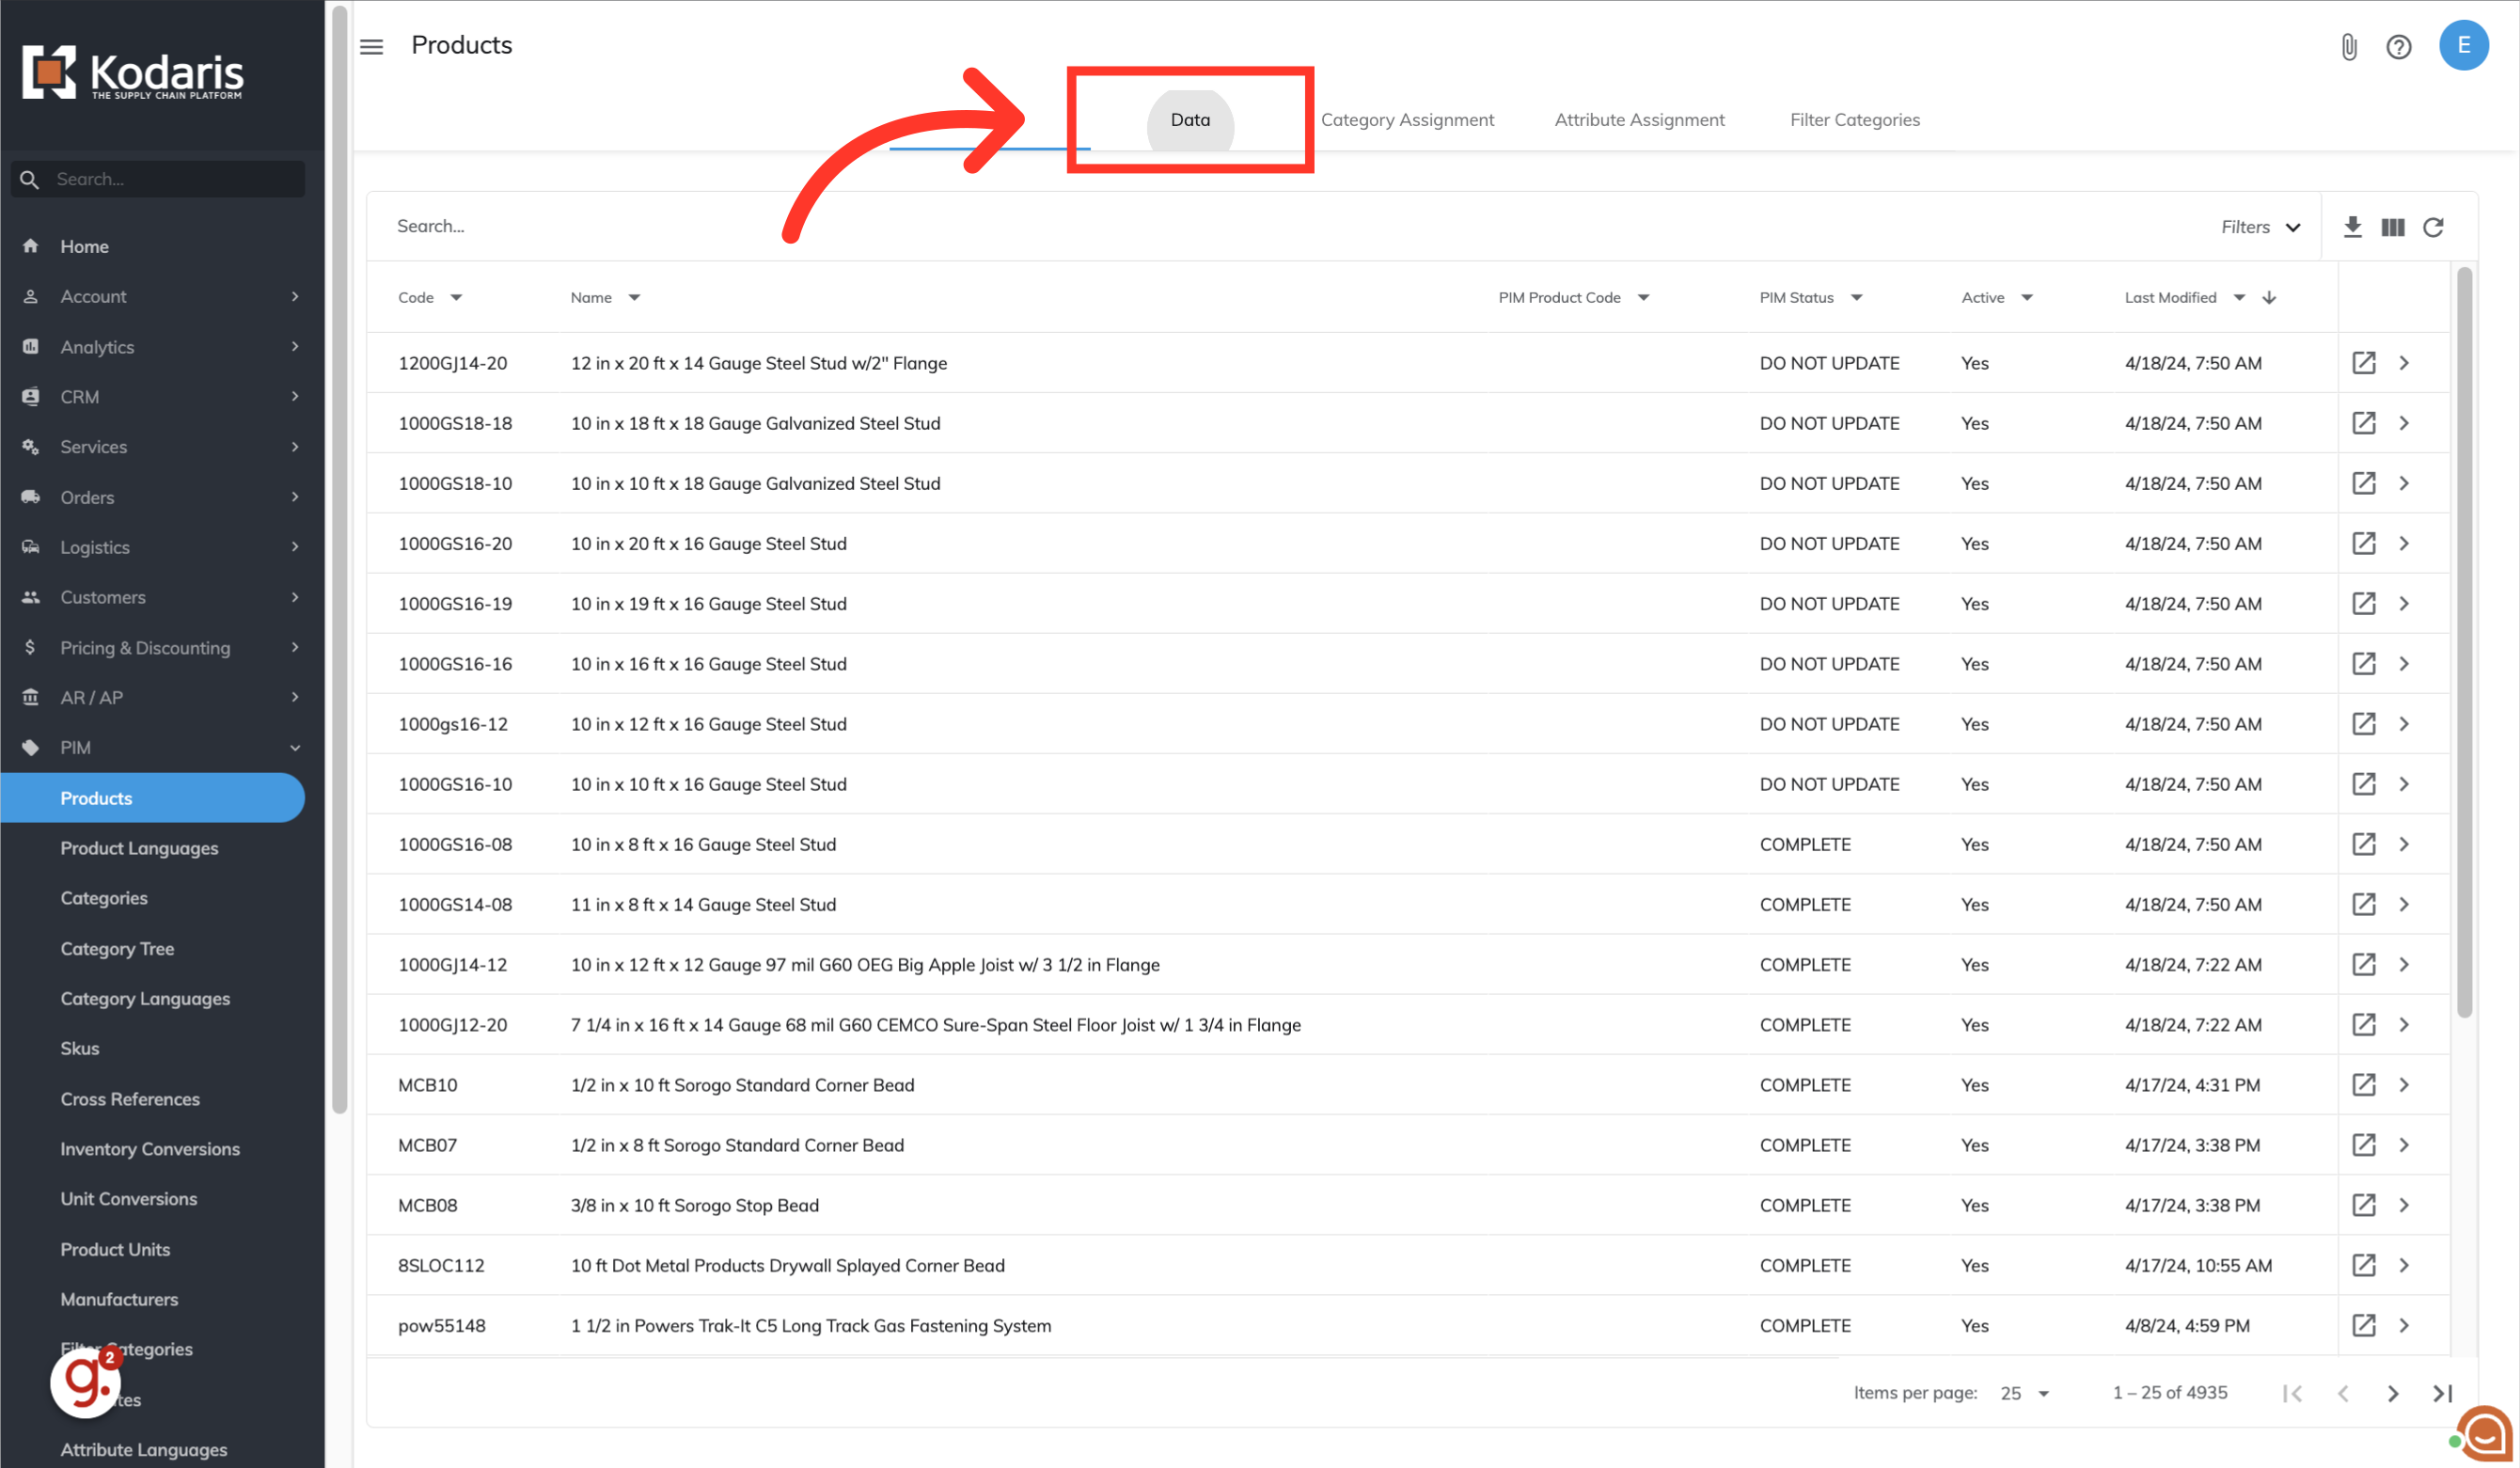This screenshot has width=2520, height=1468.
Task: Open the column chooser icon
Action: (2392, 227)
